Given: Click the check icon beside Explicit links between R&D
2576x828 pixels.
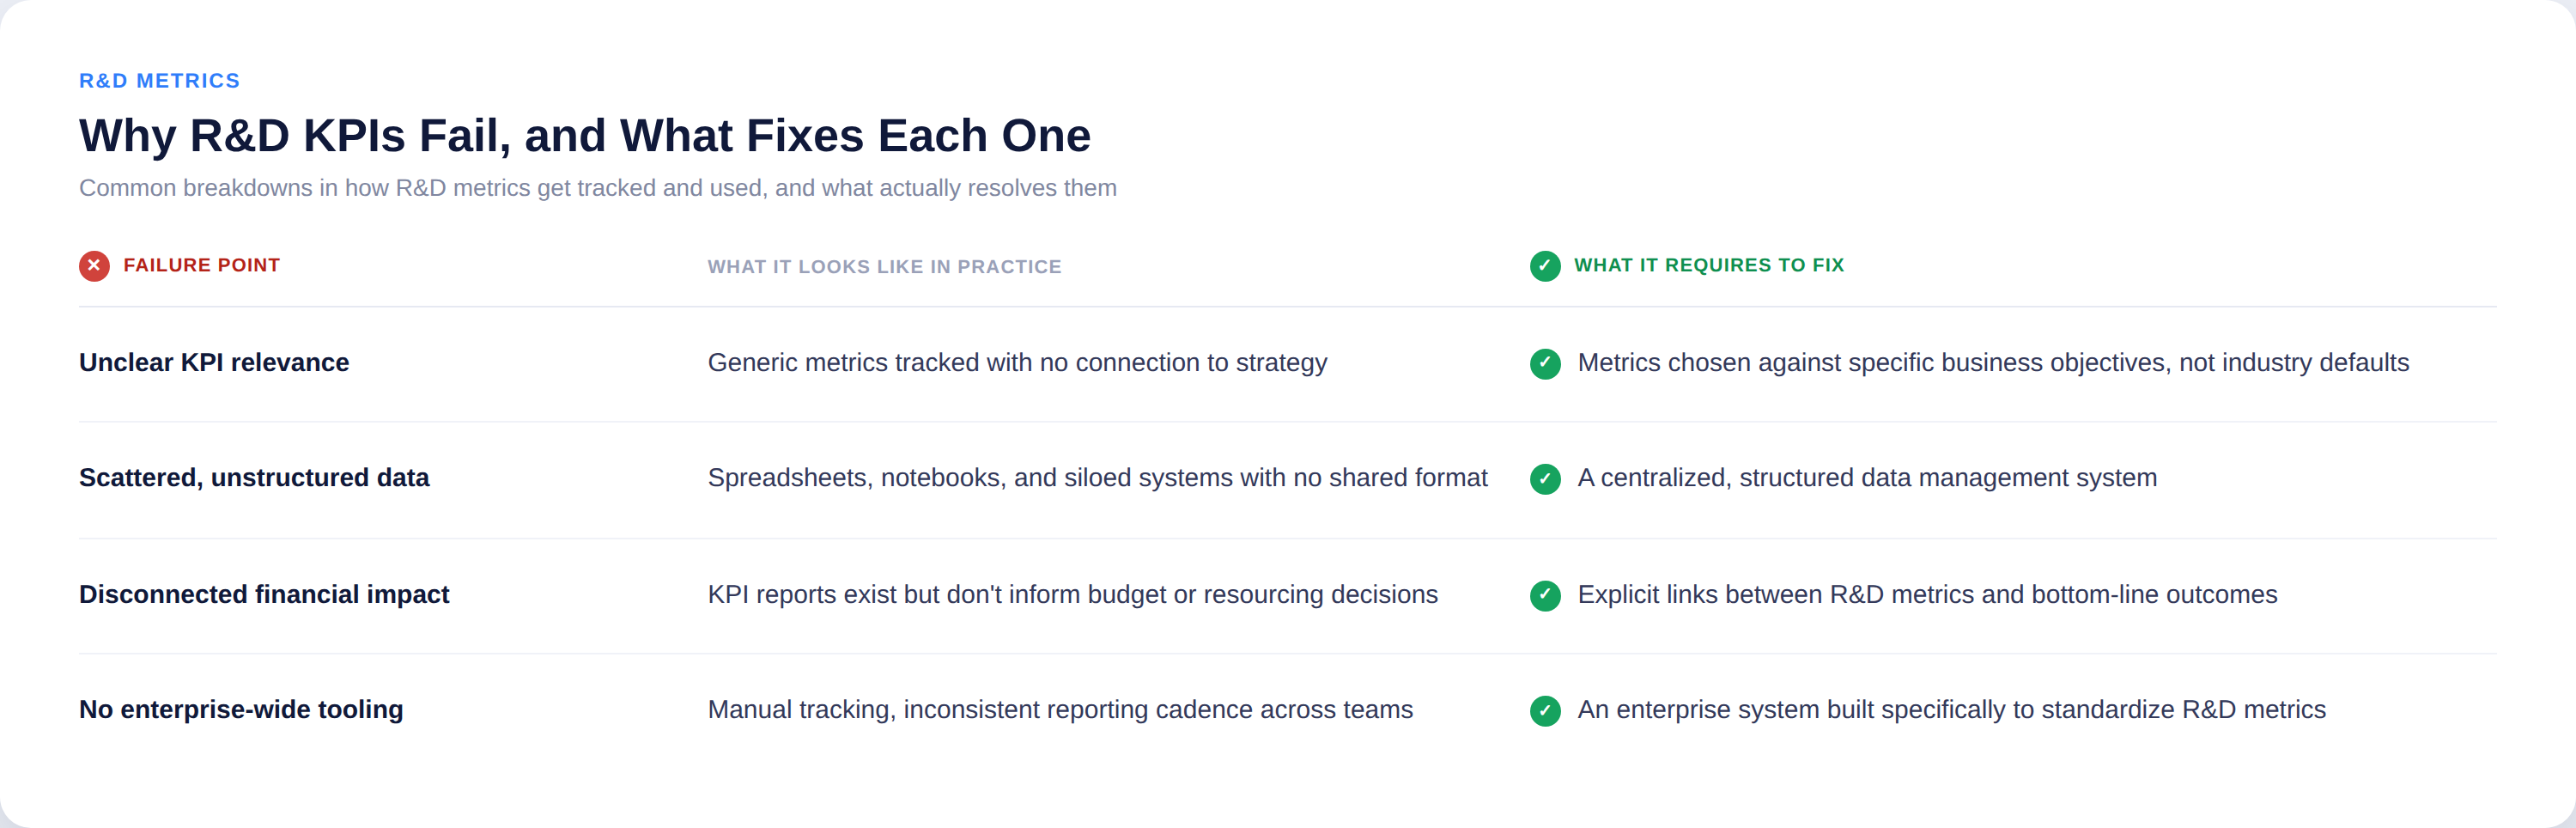Looking at the screenshot, I should pos(1545,596).
